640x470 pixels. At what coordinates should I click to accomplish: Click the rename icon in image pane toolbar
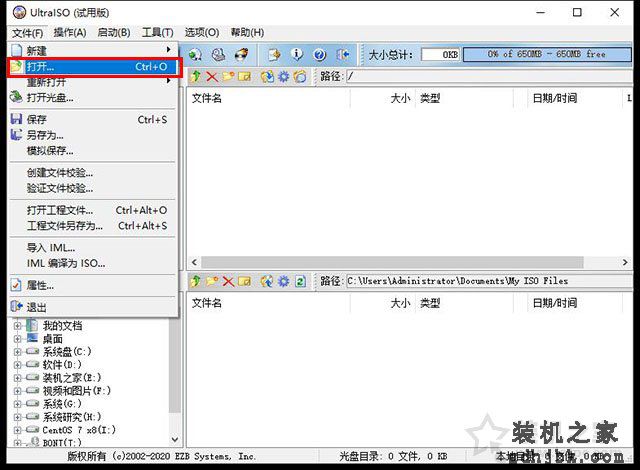244,76
